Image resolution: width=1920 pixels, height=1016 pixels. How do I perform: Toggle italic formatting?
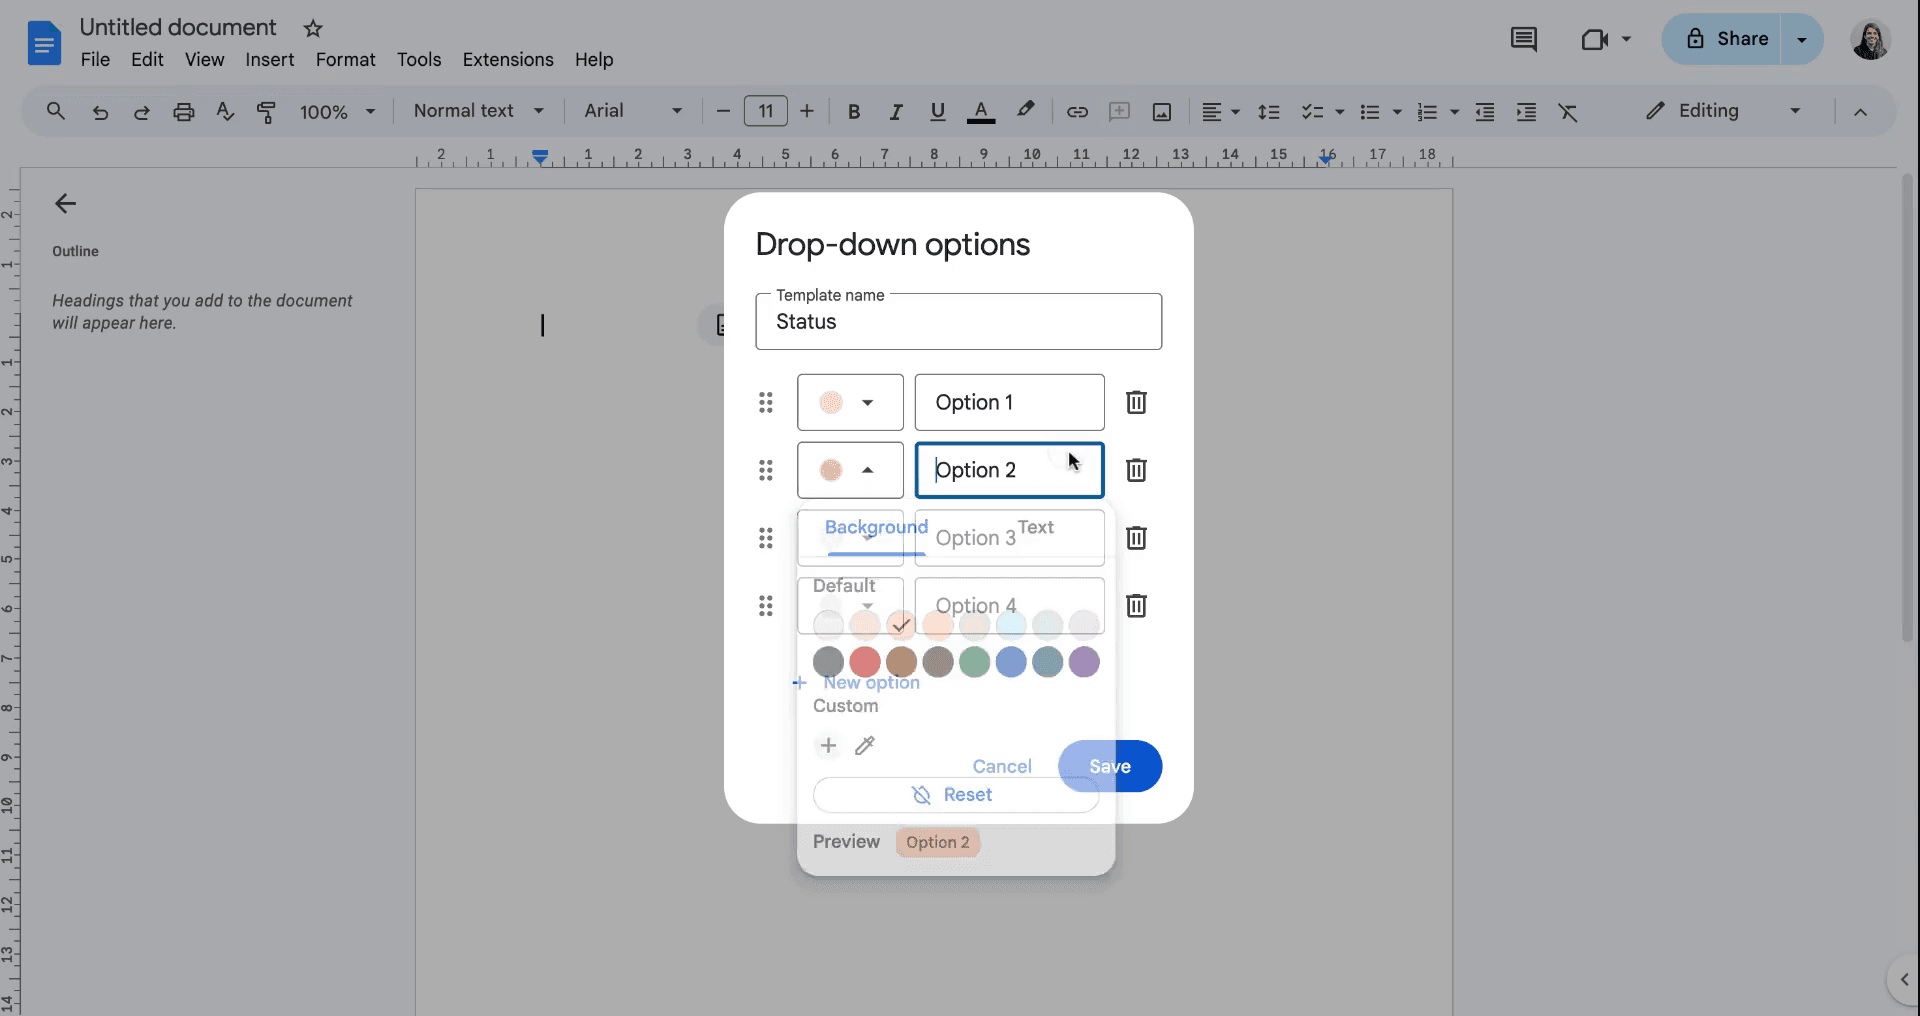896,112
